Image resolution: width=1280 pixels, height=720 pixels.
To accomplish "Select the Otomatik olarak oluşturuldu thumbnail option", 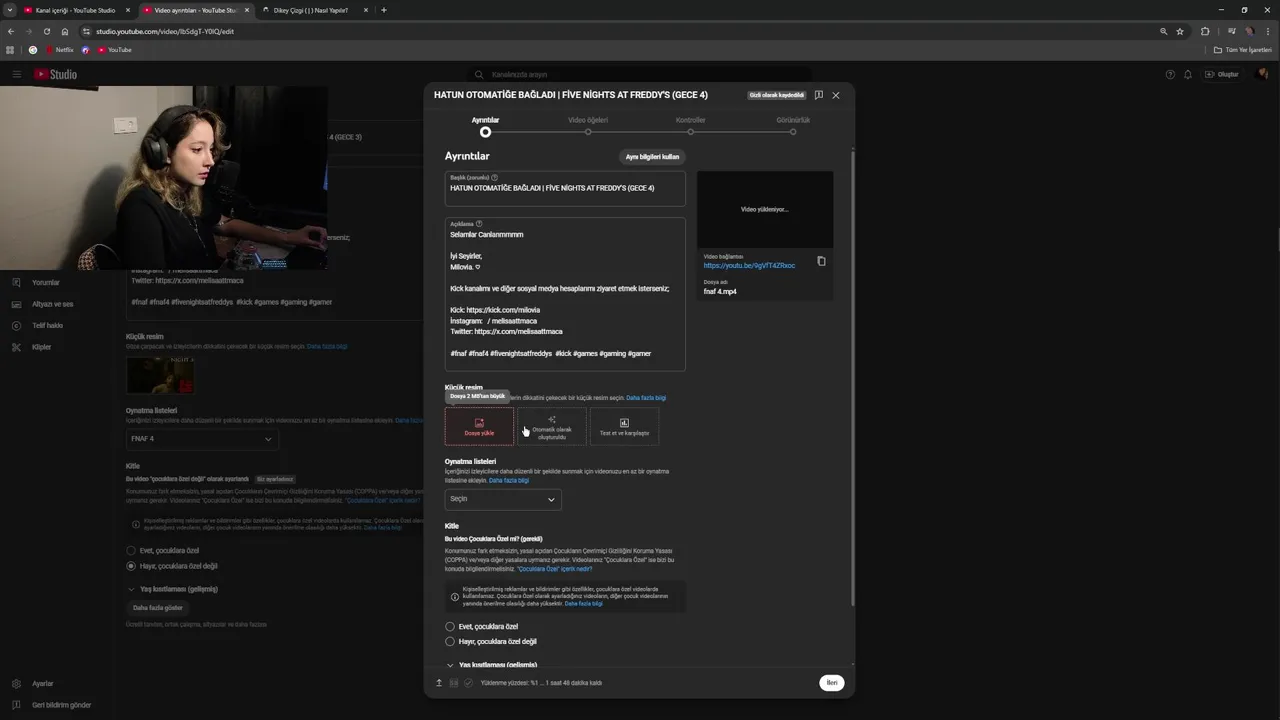I will [x=552, y=426].
